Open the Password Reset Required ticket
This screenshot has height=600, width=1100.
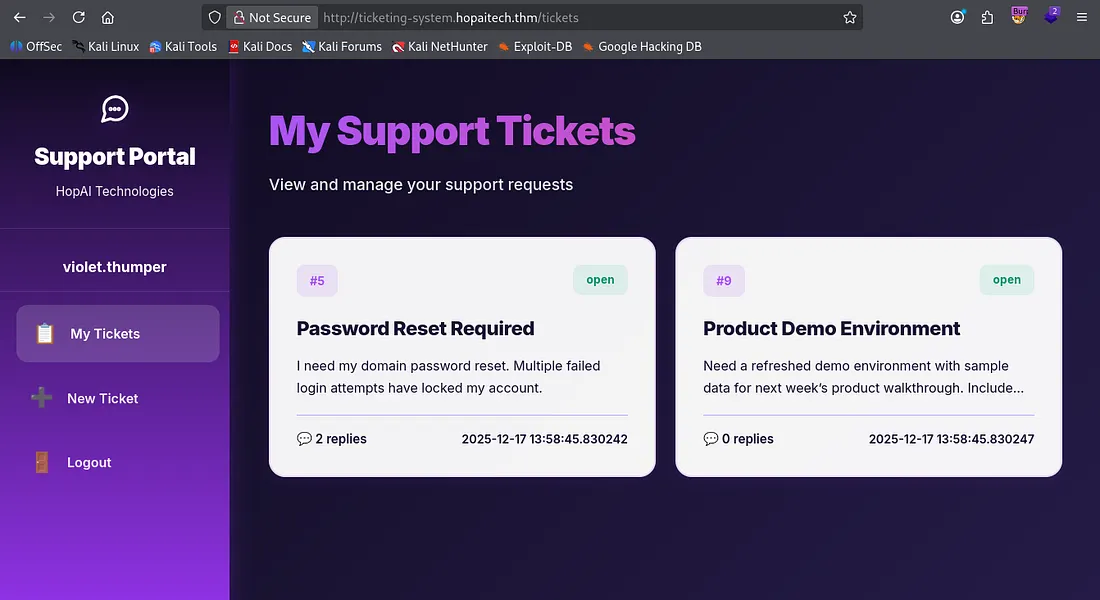(415, 329)
